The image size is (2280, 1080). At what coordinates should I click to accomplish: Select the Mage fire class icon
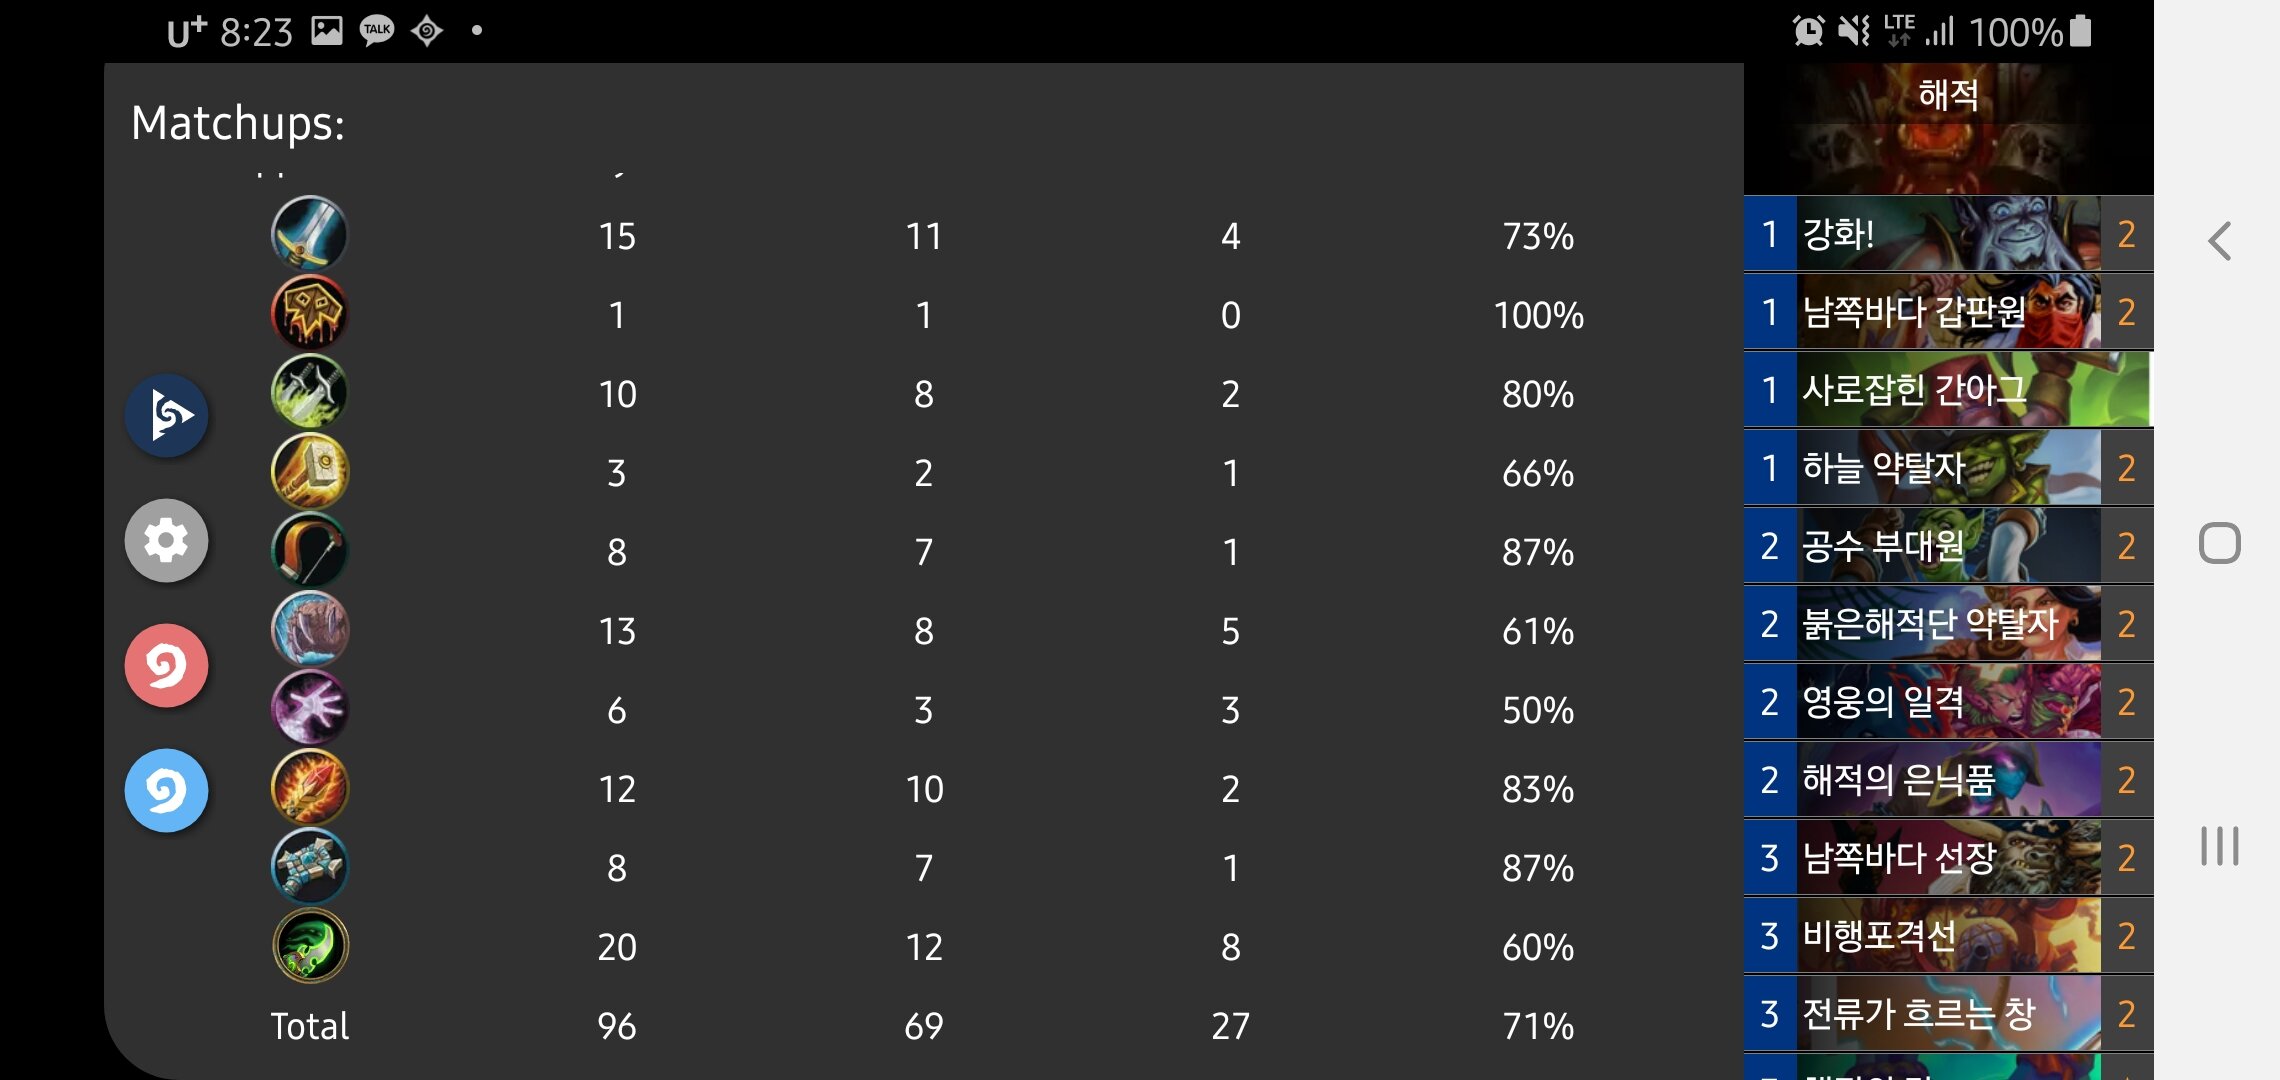coord(309,788)
